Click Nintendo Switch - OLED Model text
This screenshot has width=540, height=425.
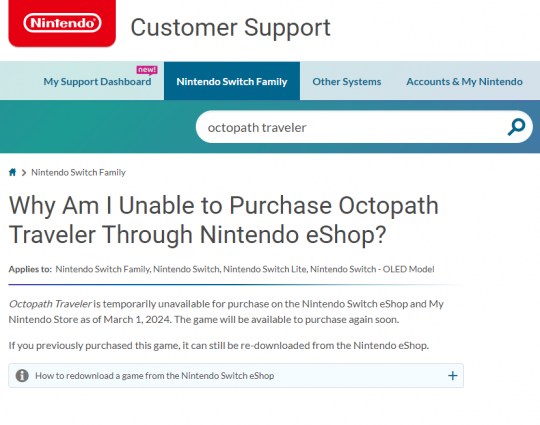[372, 269]
